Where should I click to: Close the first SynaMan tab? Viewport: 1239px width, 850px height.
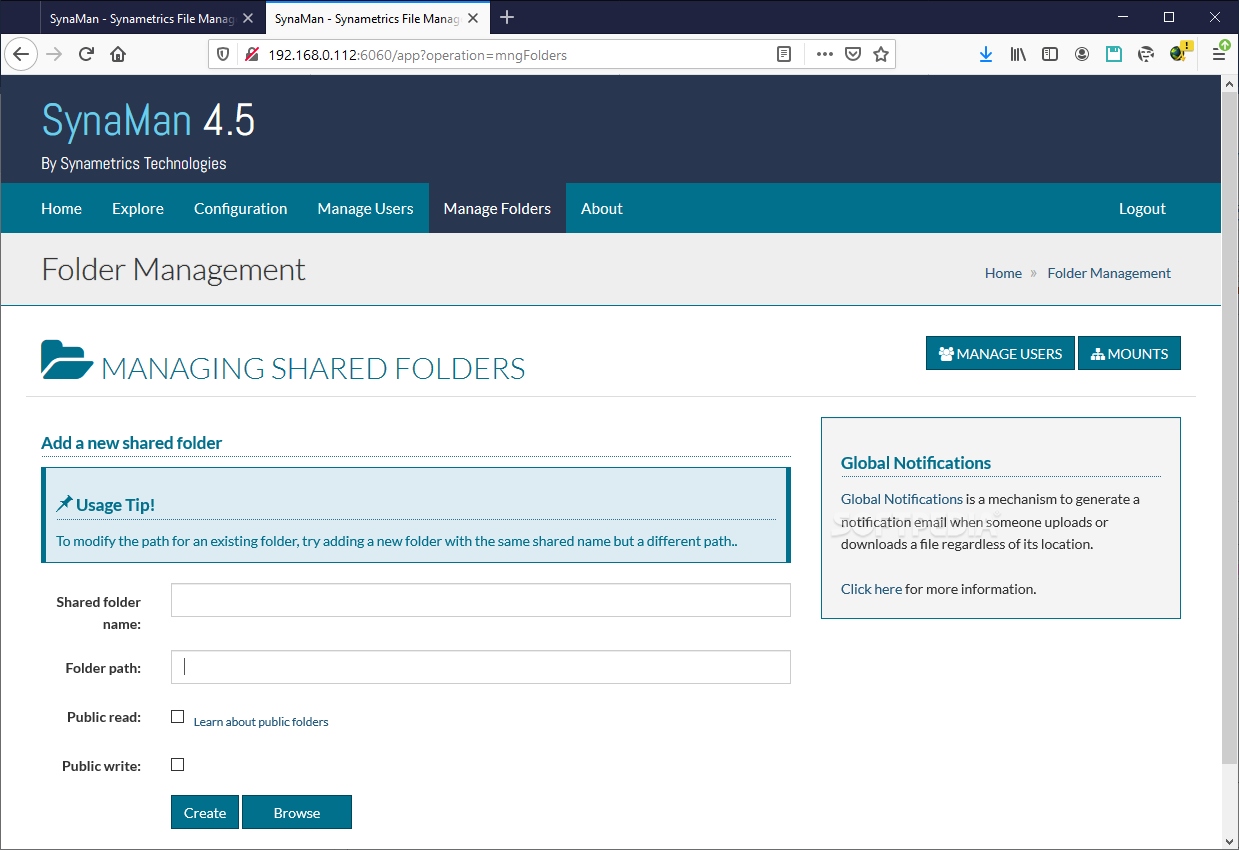[x=248, y=18]
